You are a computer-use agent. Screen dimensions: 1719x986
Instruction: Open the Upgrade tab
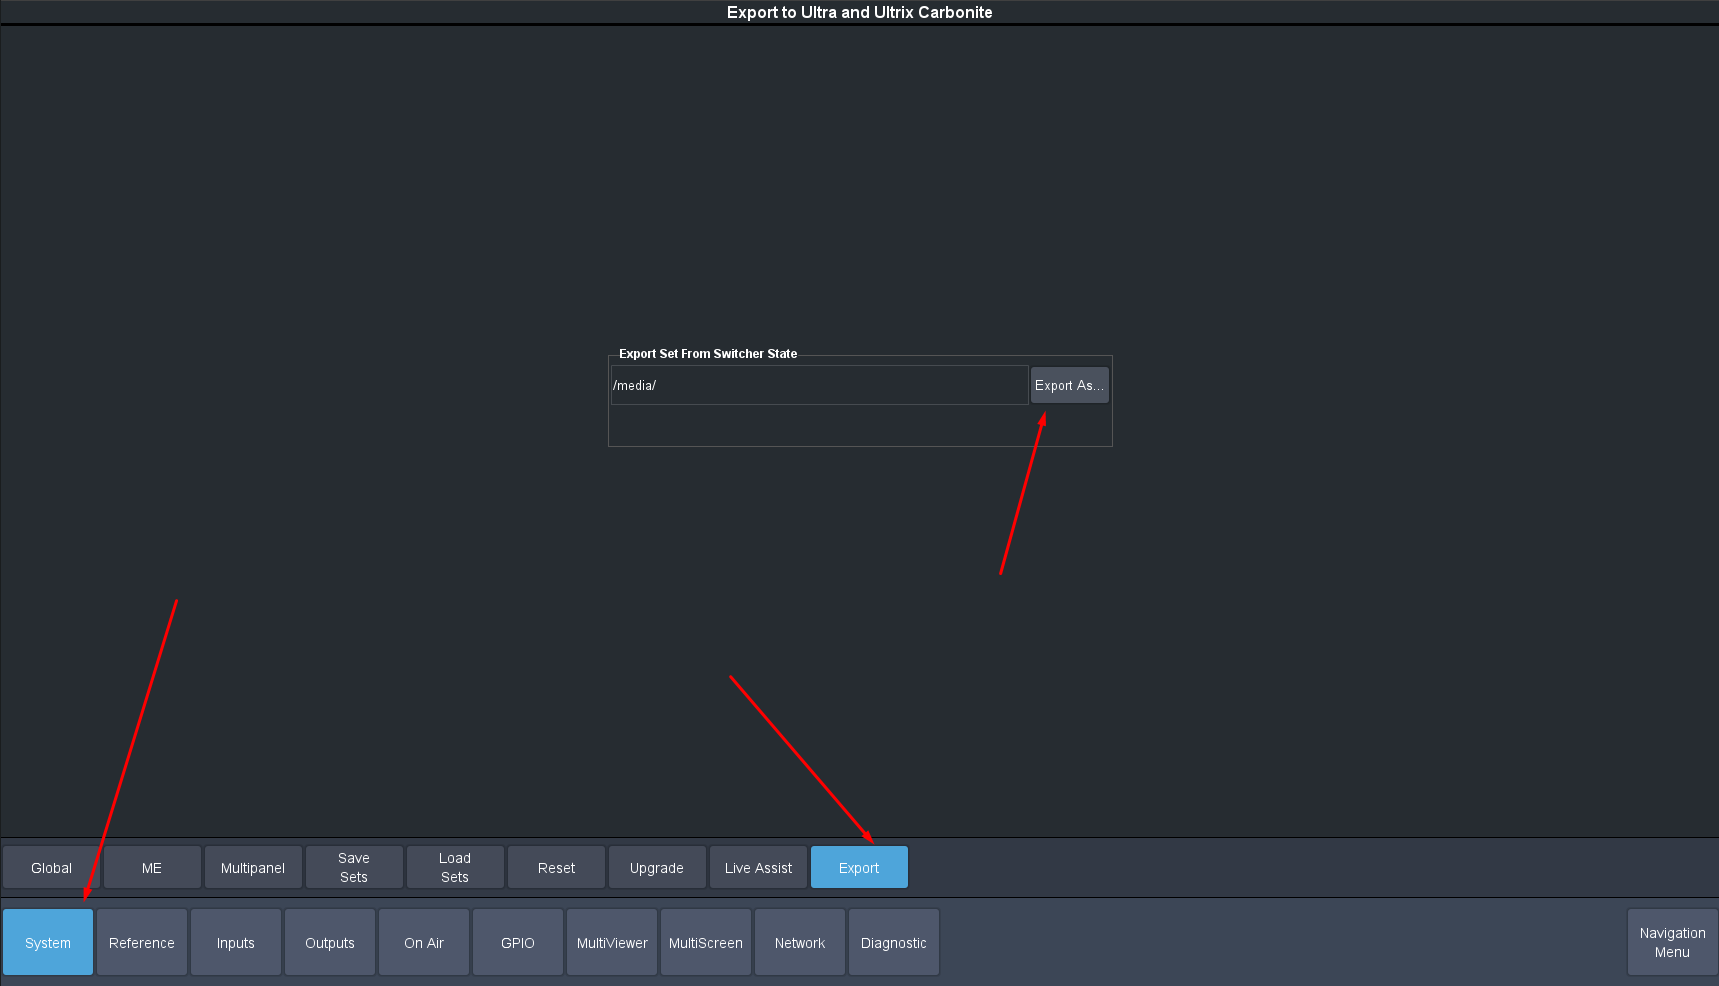point(657,867)
